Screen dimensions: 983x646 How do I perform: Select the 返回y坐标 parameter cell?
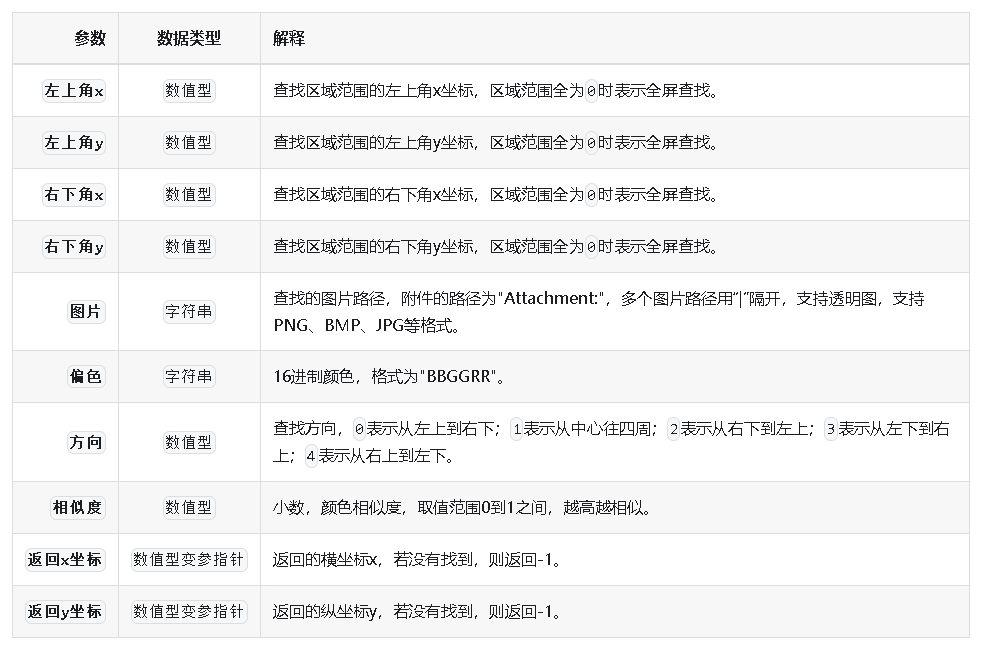click(x=65, y=612)
